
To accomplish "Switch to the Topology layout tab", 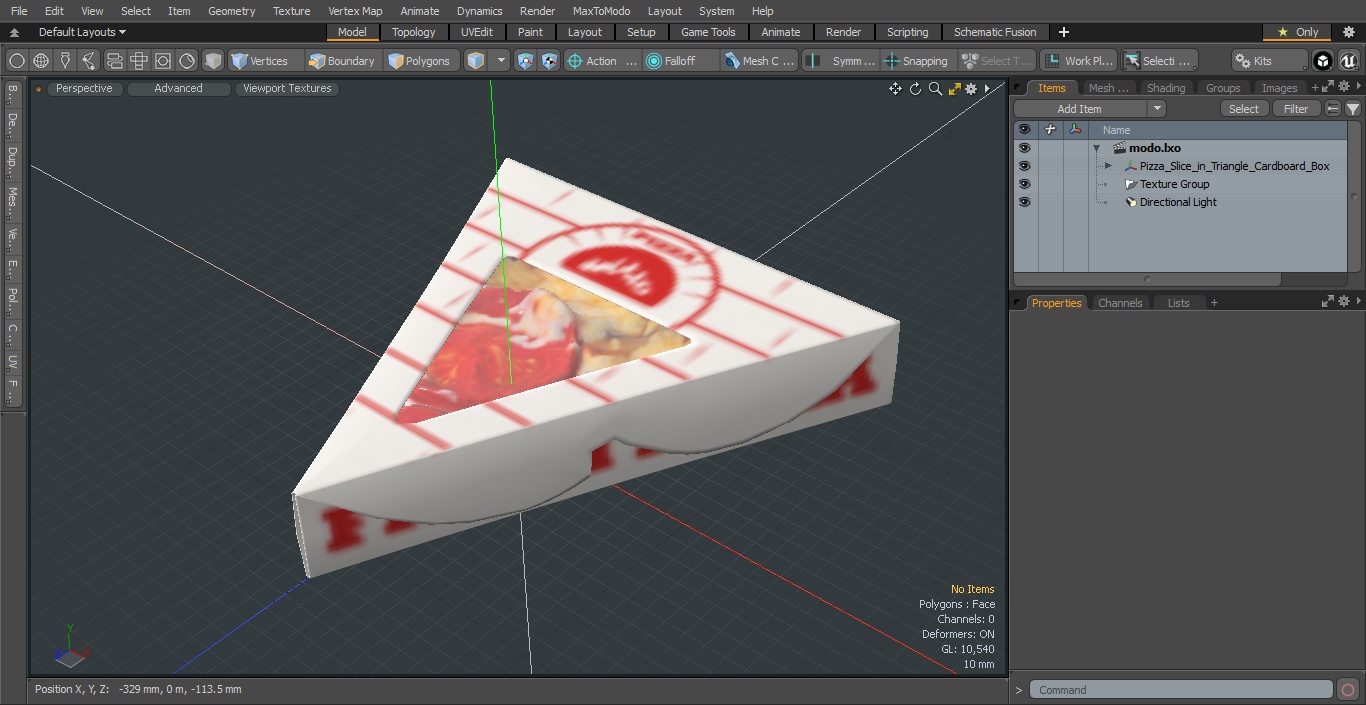I will 414,32.
